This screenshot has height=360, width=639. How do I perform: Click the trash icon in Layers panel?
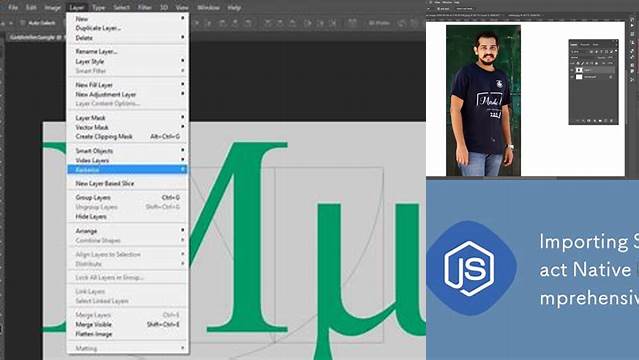click(x=611, y=121)
